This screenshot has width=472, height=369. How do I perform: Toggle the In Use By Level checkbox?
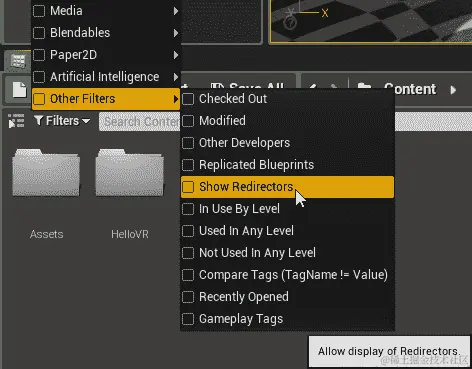tap(188, 209)
